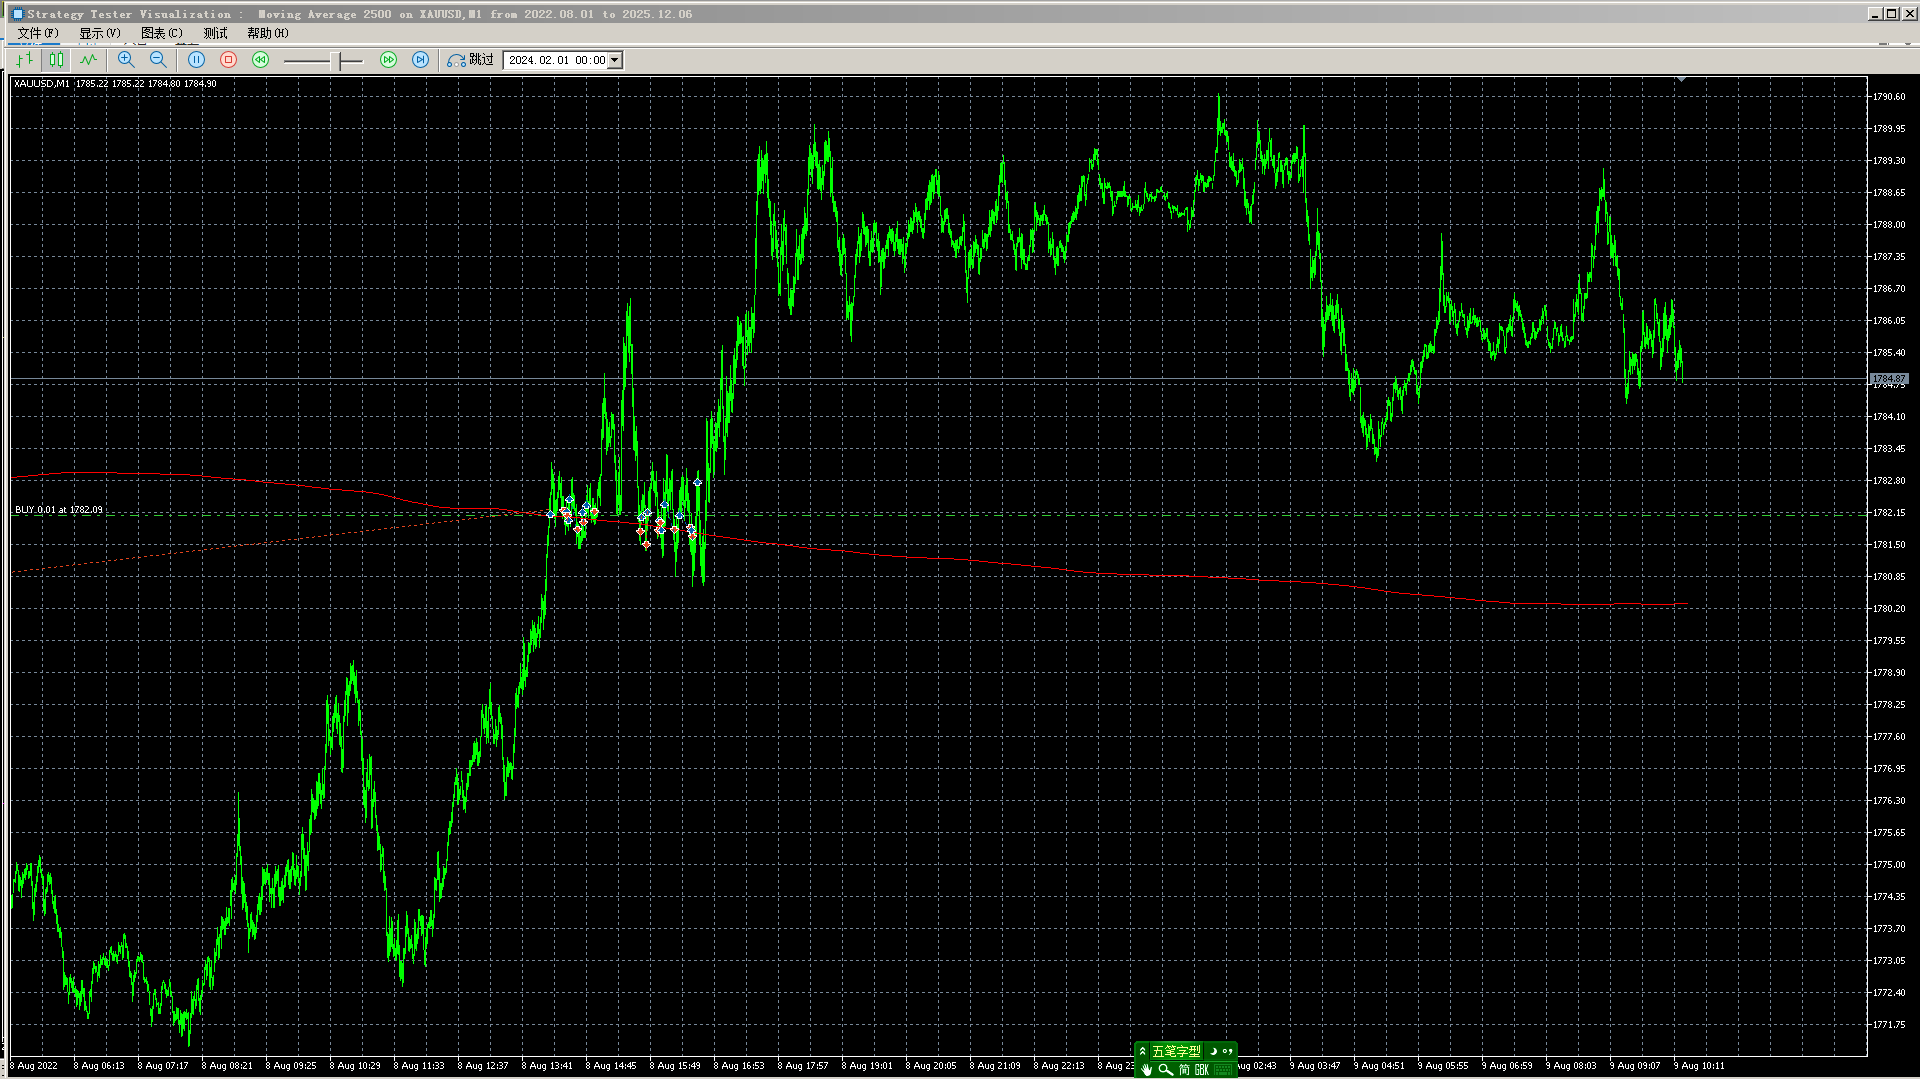
Task: Open the 文件(F) menu
Action: click(x=38, y=33)
